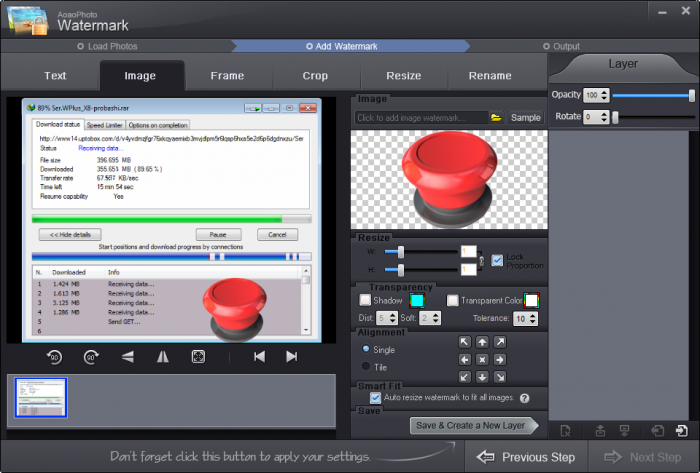Image resolution: width=700 pixels, height=473 pixels.
Task: Click the export layer template icon
Action: pos(682,431)
